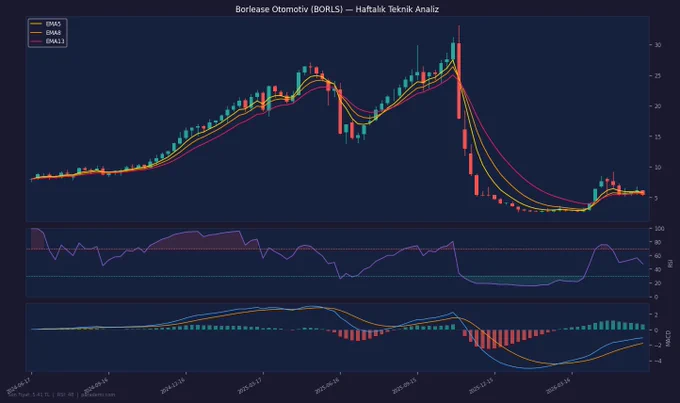Click the 2024-06-17 date label

click(19, 385)
